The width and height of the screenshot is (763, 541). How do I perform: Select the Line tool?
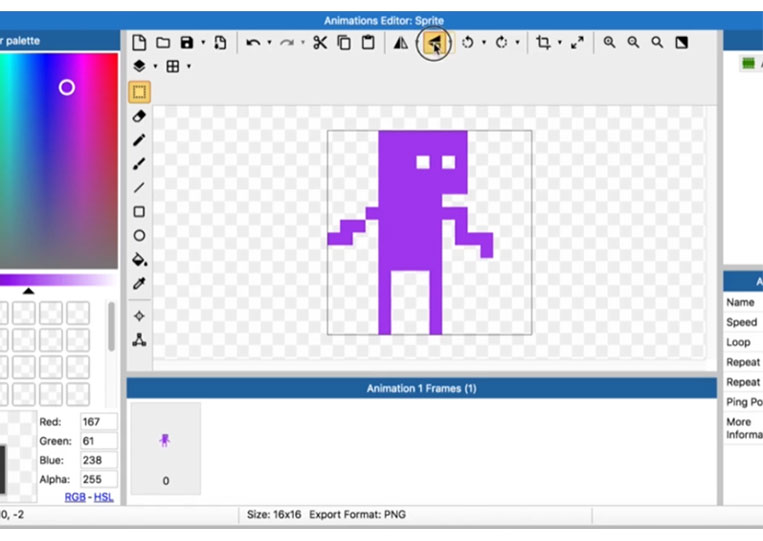139,188
